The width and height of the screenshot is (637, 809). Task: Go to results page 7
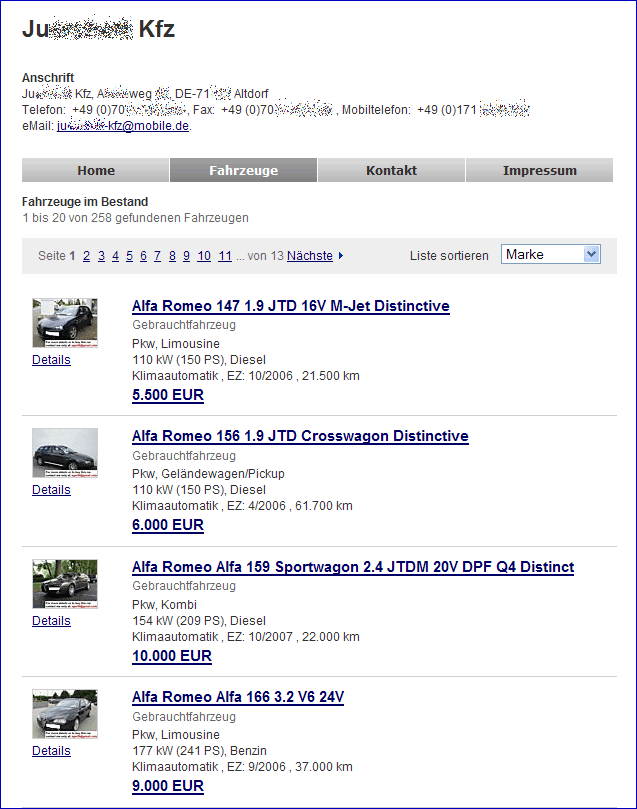pyautogui.click(x=157, y=256)
